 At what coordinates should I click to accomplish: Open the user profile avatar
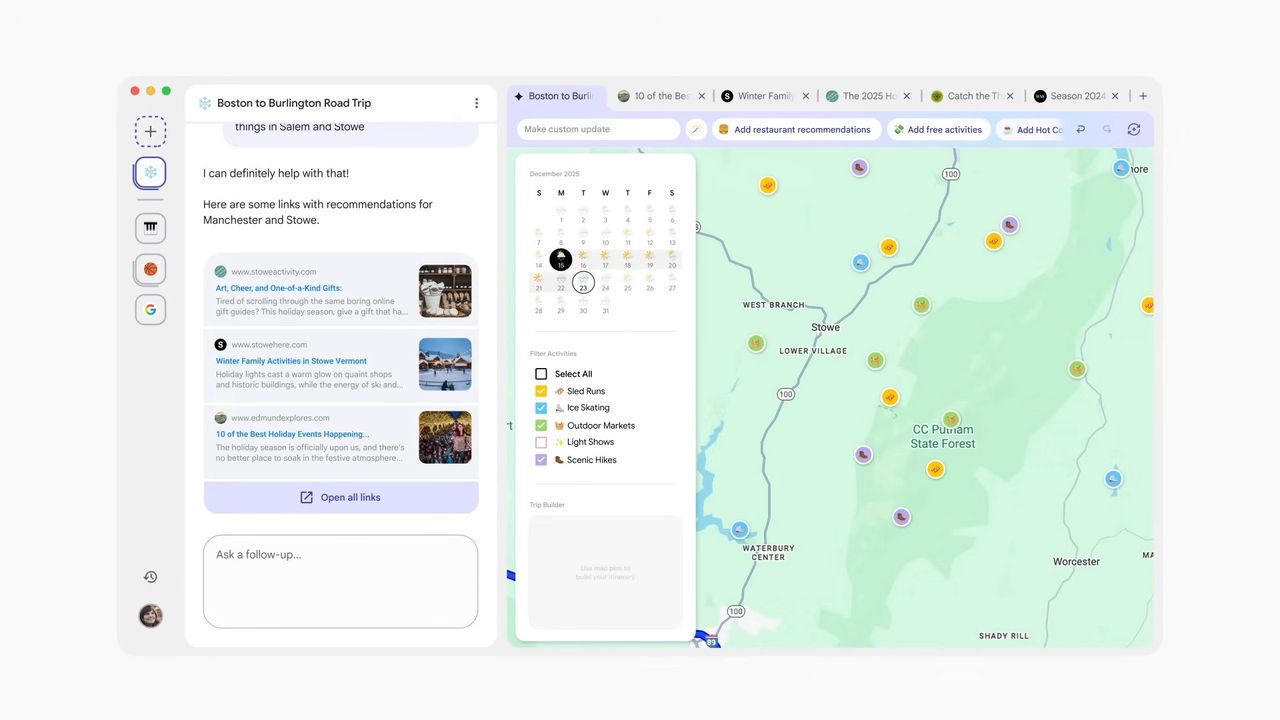(150, 616)
